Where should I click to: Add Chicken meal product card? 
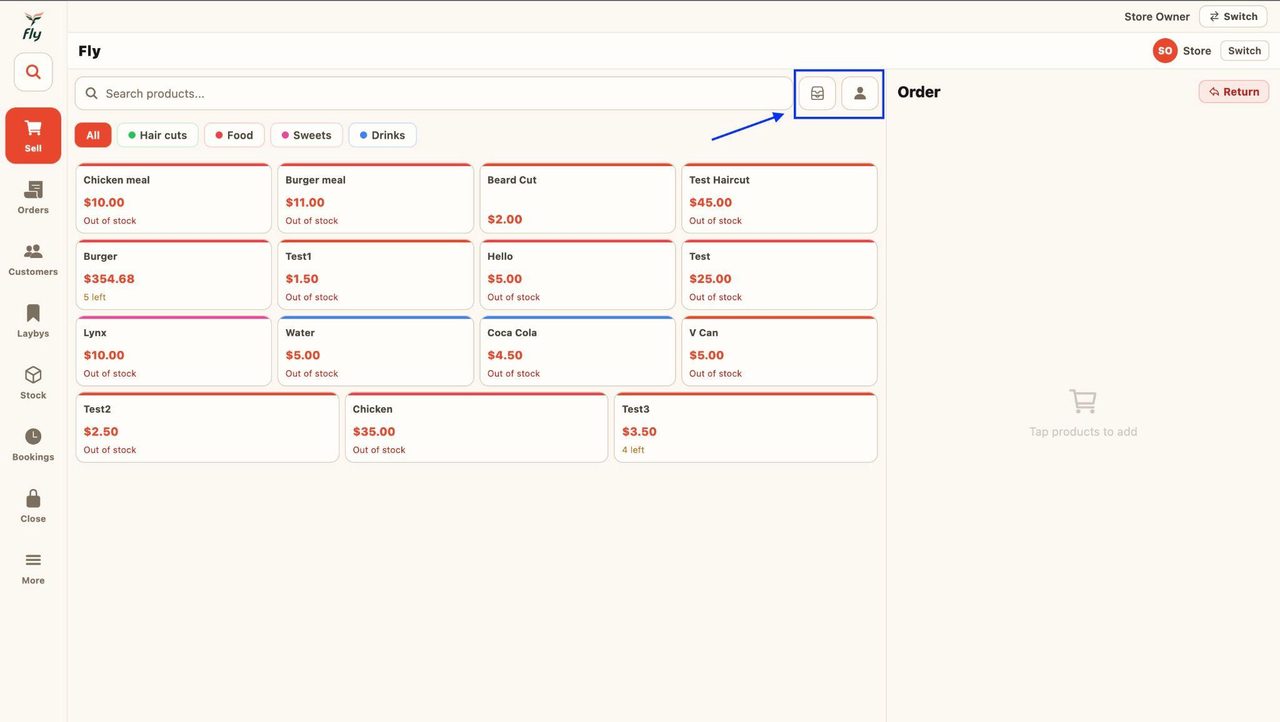(174, 198)
